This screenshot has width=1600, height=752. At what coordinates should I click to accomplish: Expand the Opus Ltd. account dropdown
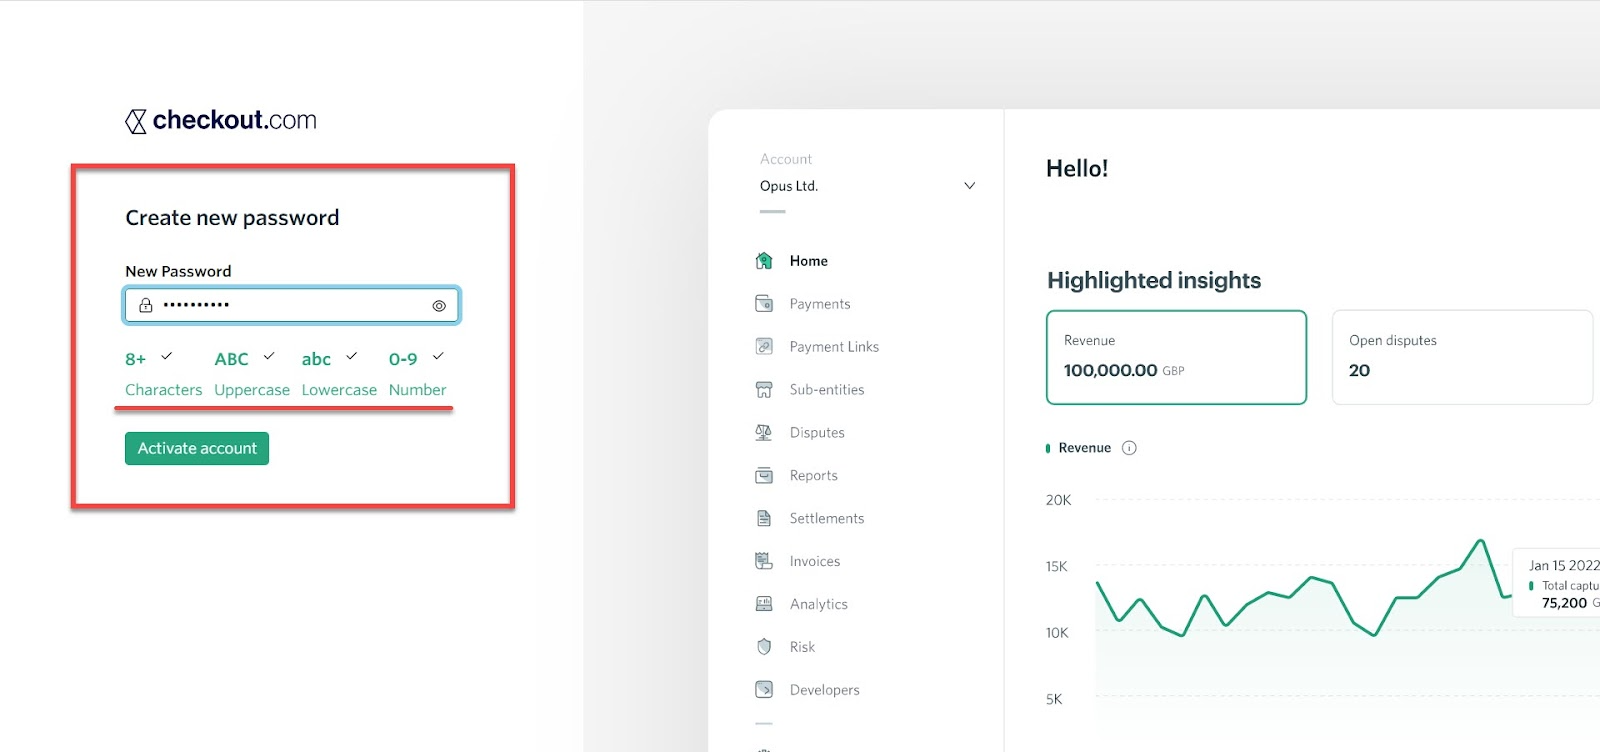point(969,186)
